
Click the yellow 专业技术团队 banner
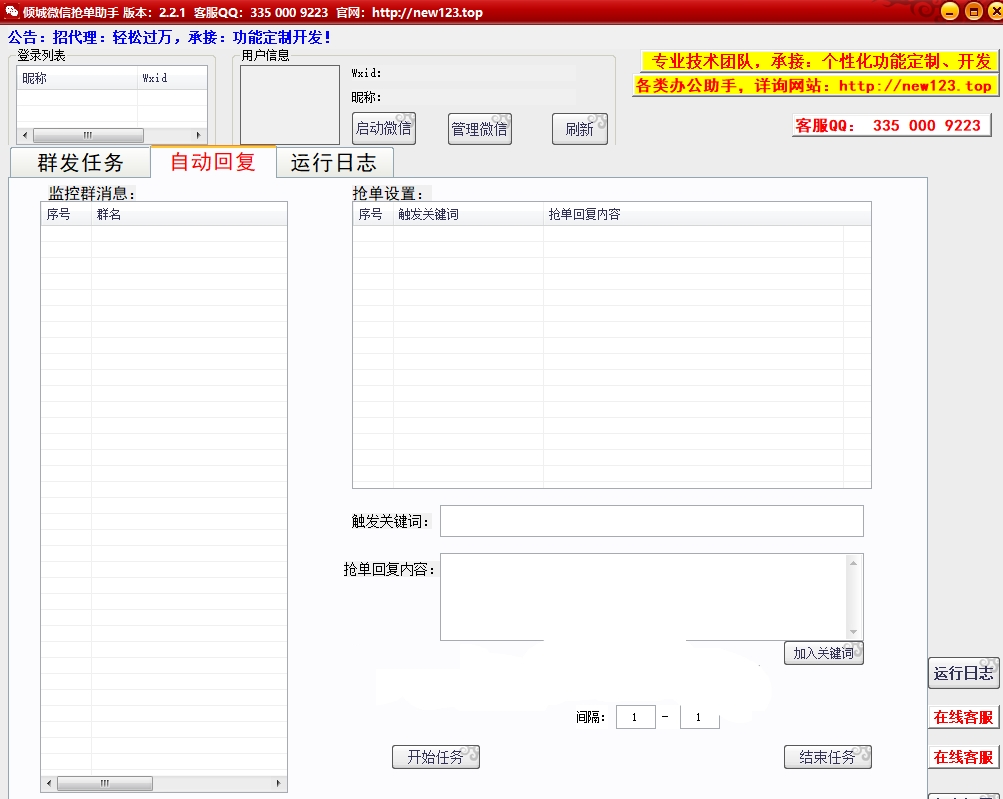click(820, 61)
